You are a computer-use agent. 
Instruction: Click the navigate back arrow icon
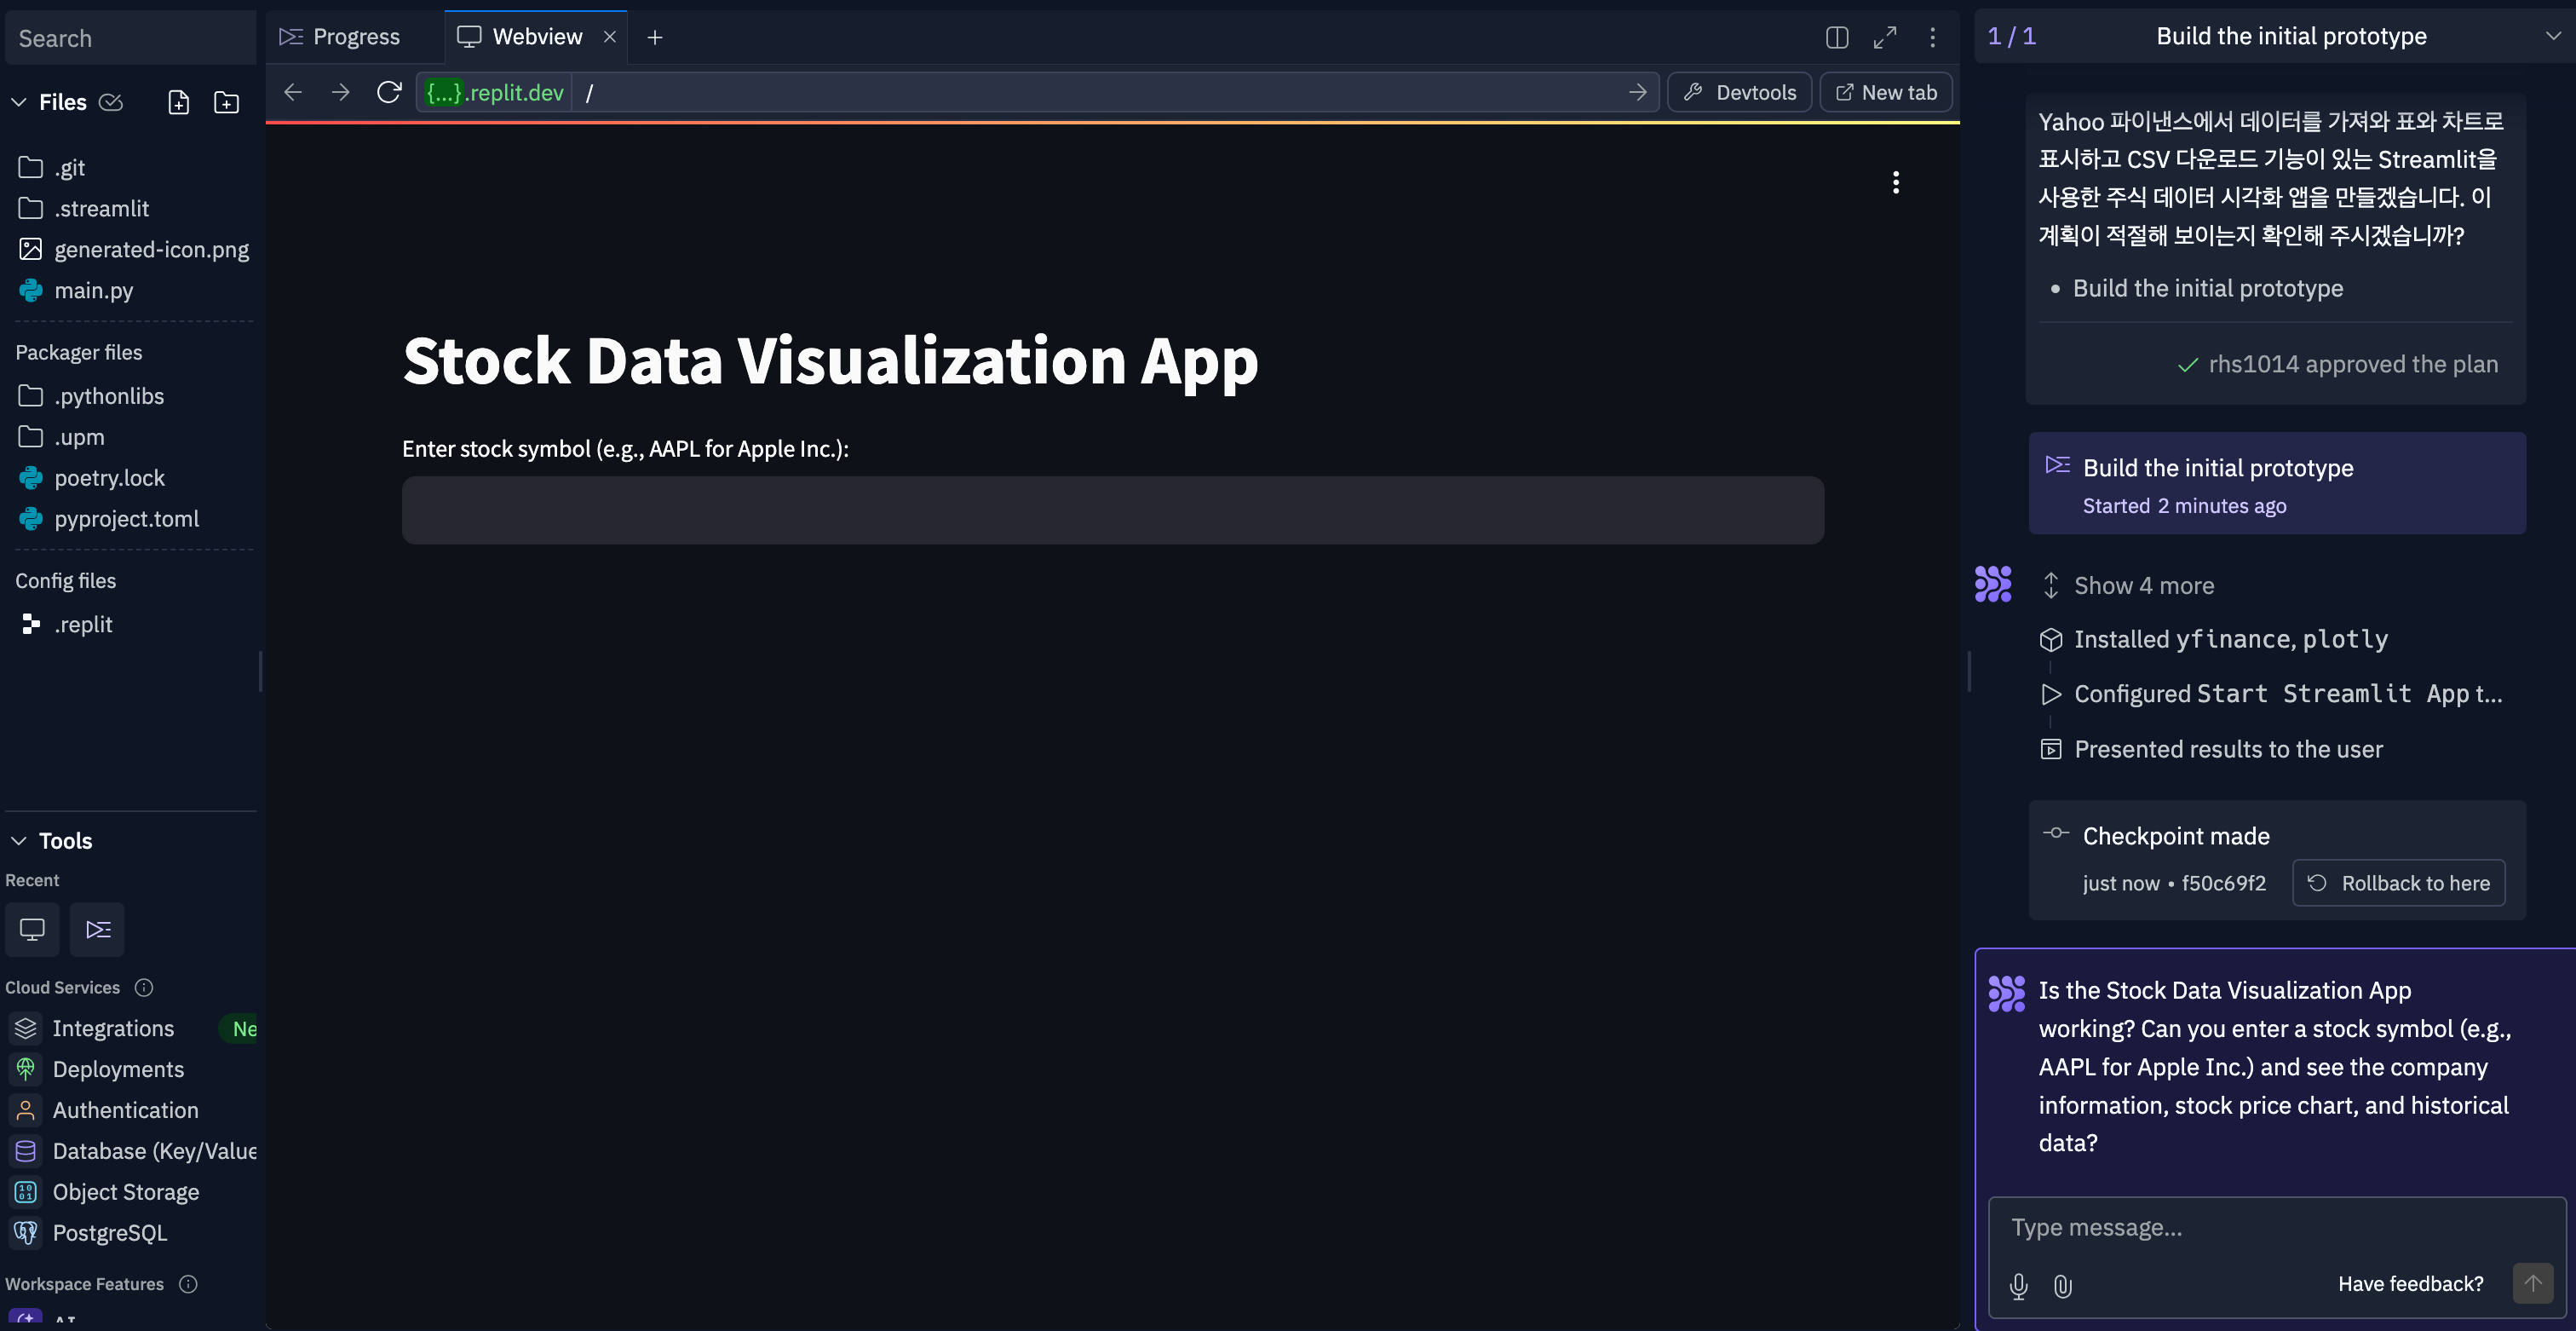[292, 92]
